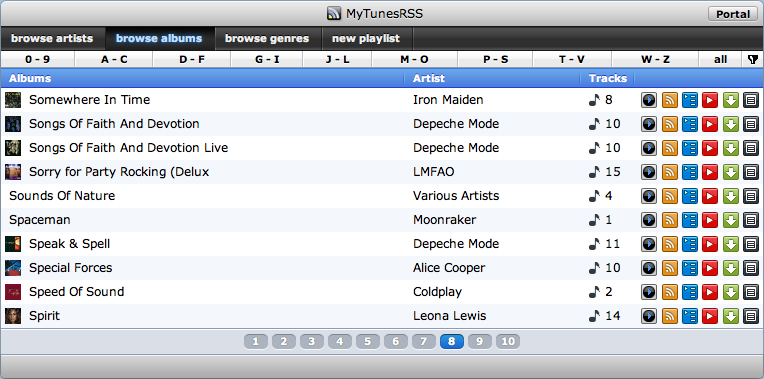Show track list icon for Special Forces
764x379 pixels.
tap(751, 268)
